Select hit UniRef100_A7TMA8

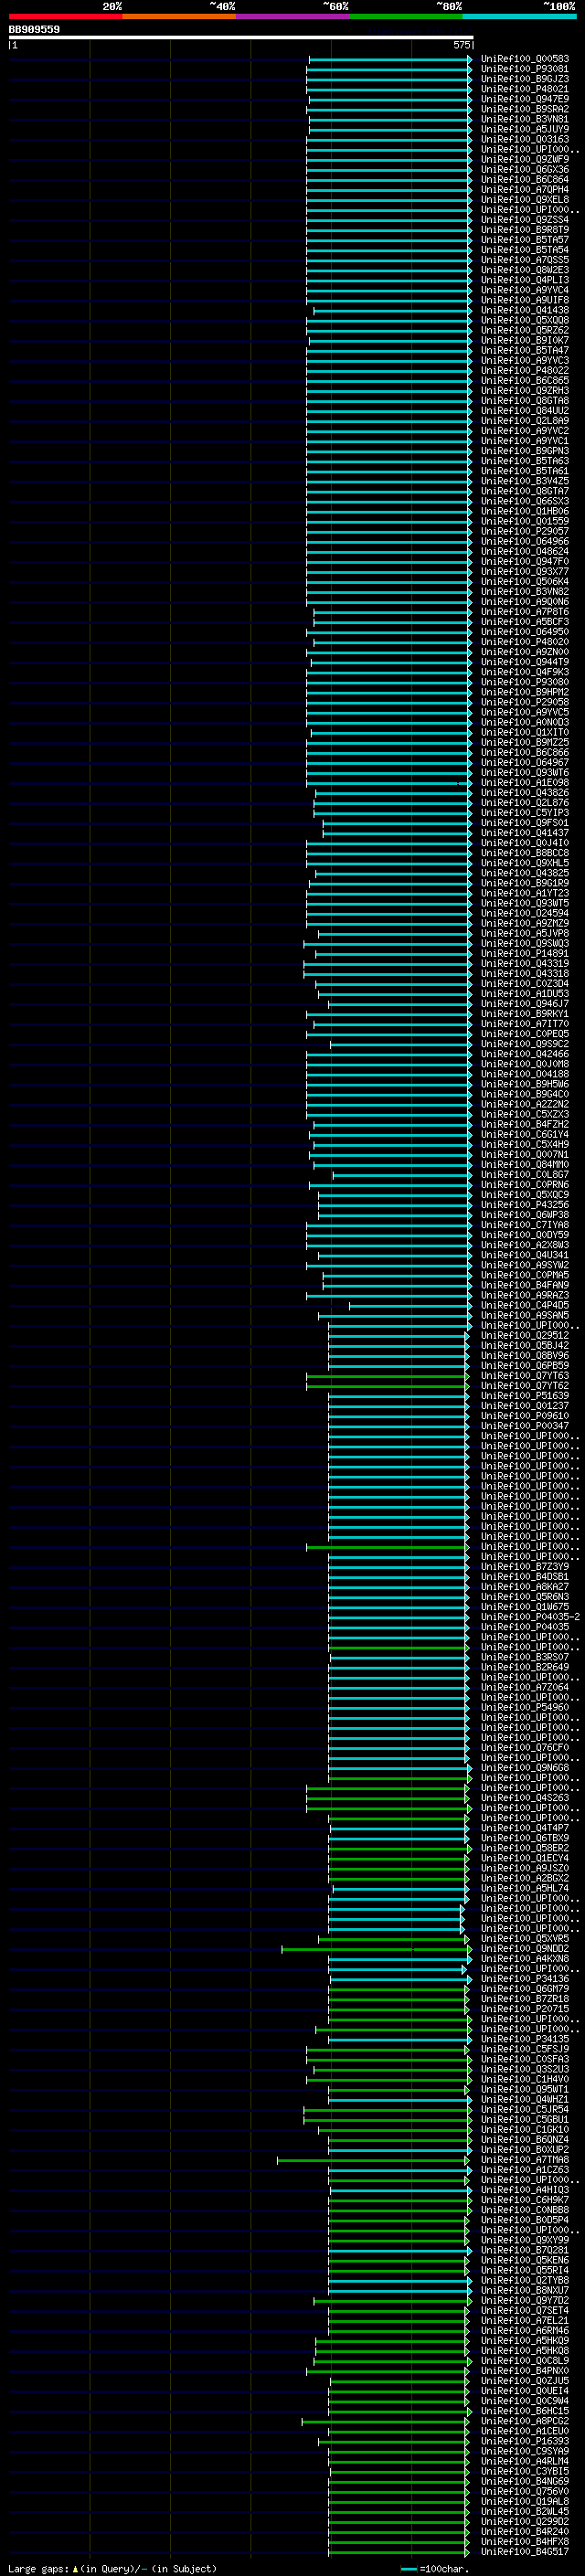525,2160
